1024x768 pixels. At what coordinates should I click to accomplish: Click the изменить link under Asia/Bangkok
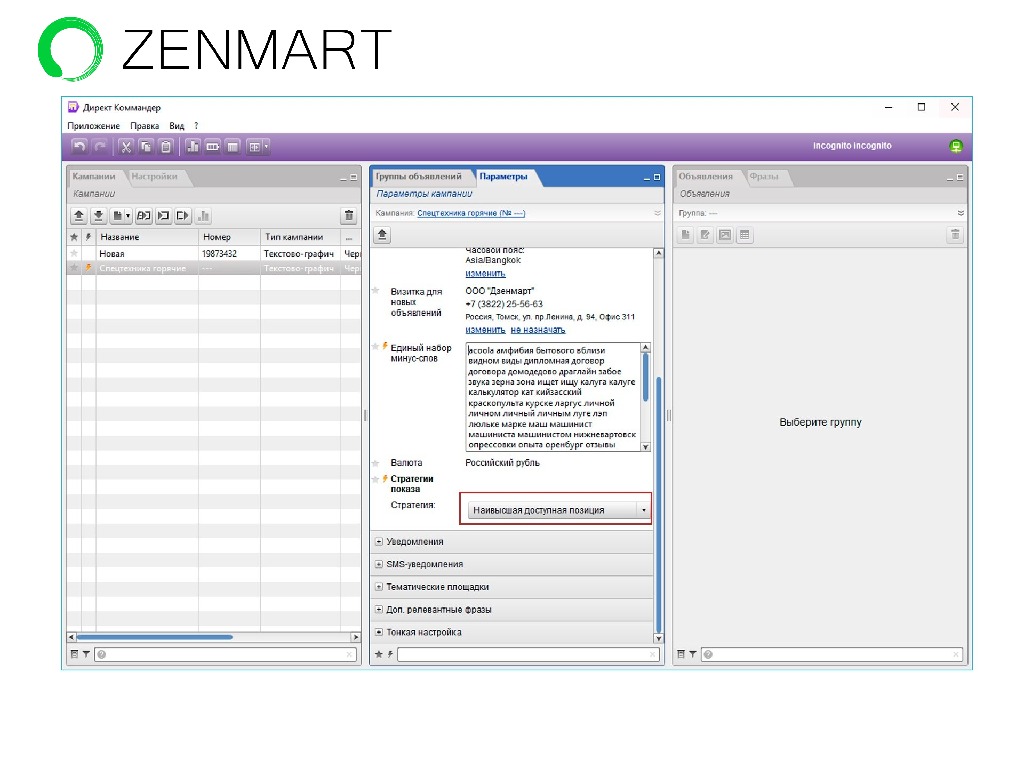(485, 273)
